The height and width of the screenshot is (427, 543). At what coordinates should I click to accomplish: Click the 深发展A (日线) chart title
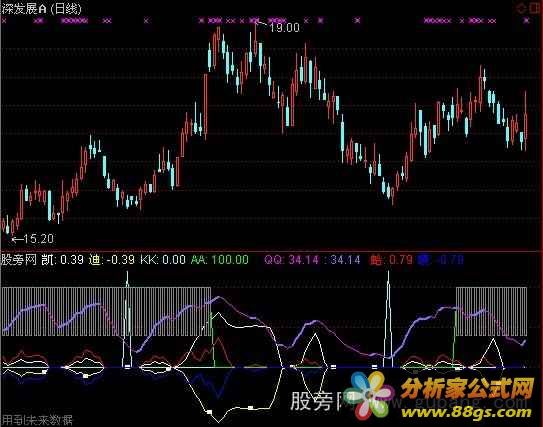tap(42, 8)
